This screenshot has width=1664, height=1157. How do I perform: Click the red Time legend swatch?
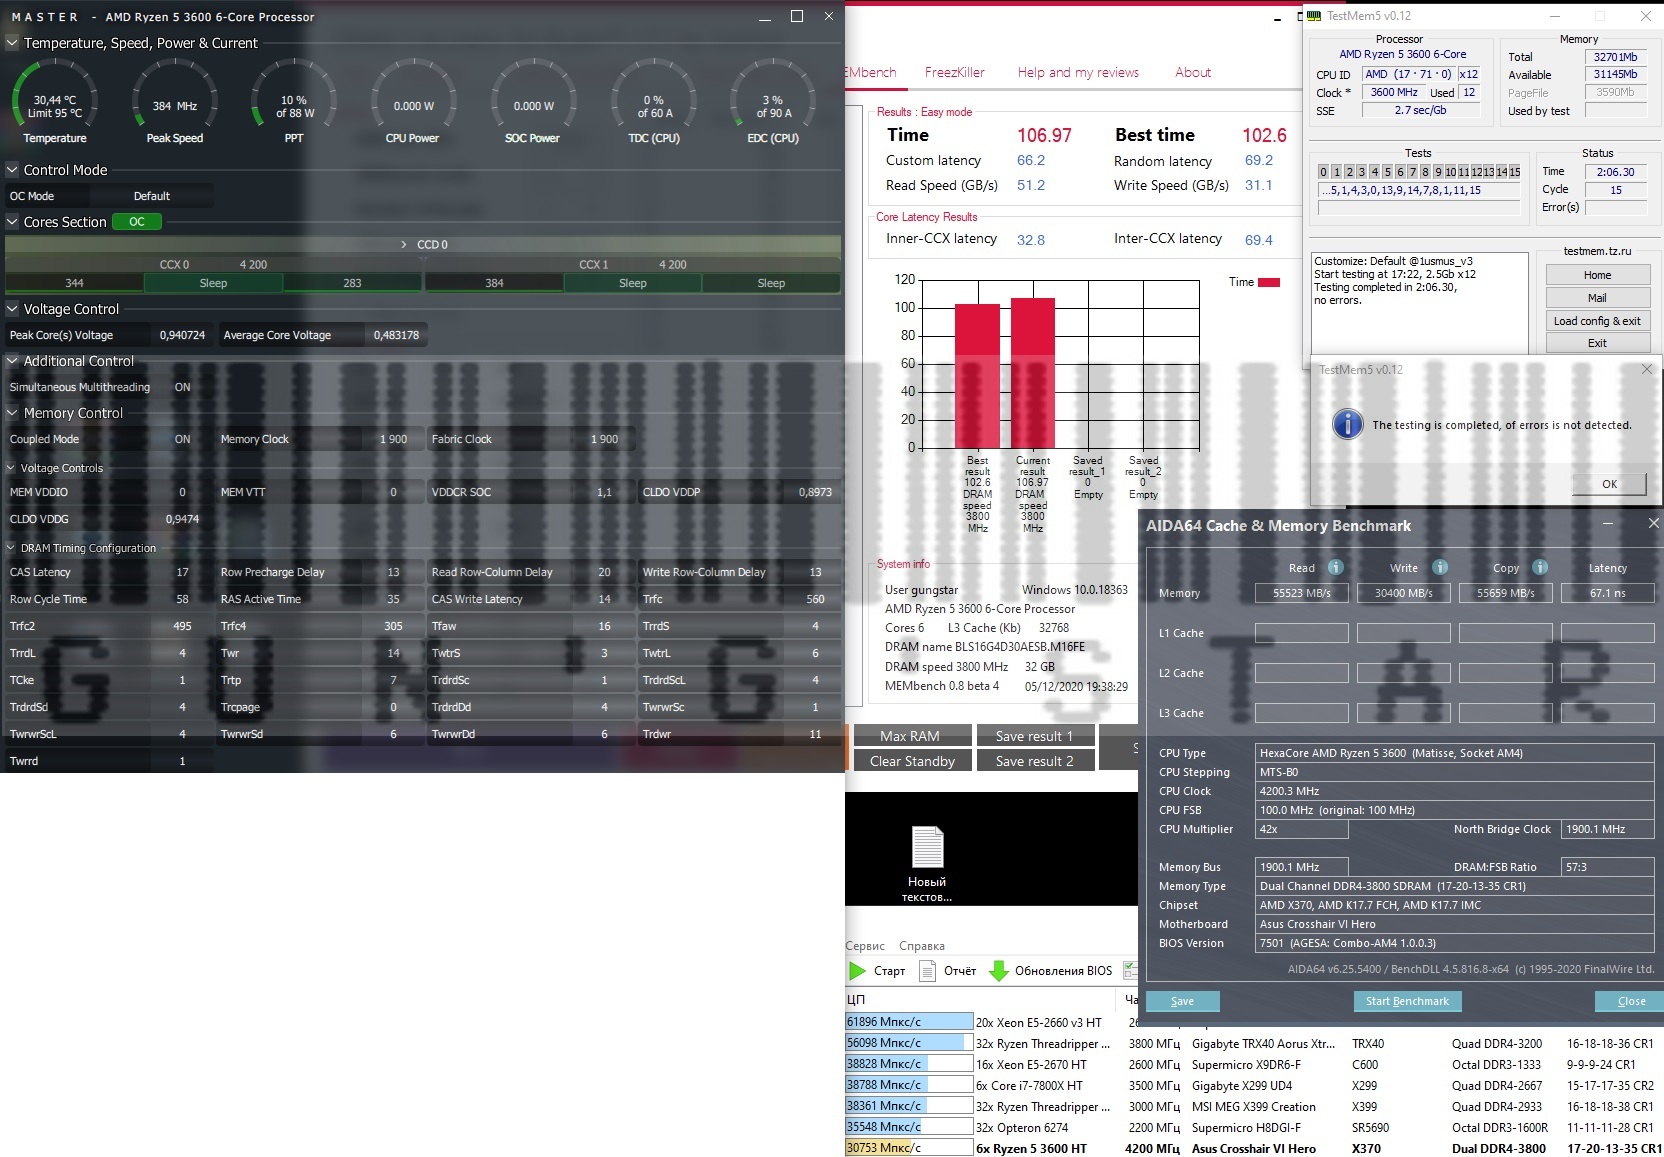(1269, 282)
